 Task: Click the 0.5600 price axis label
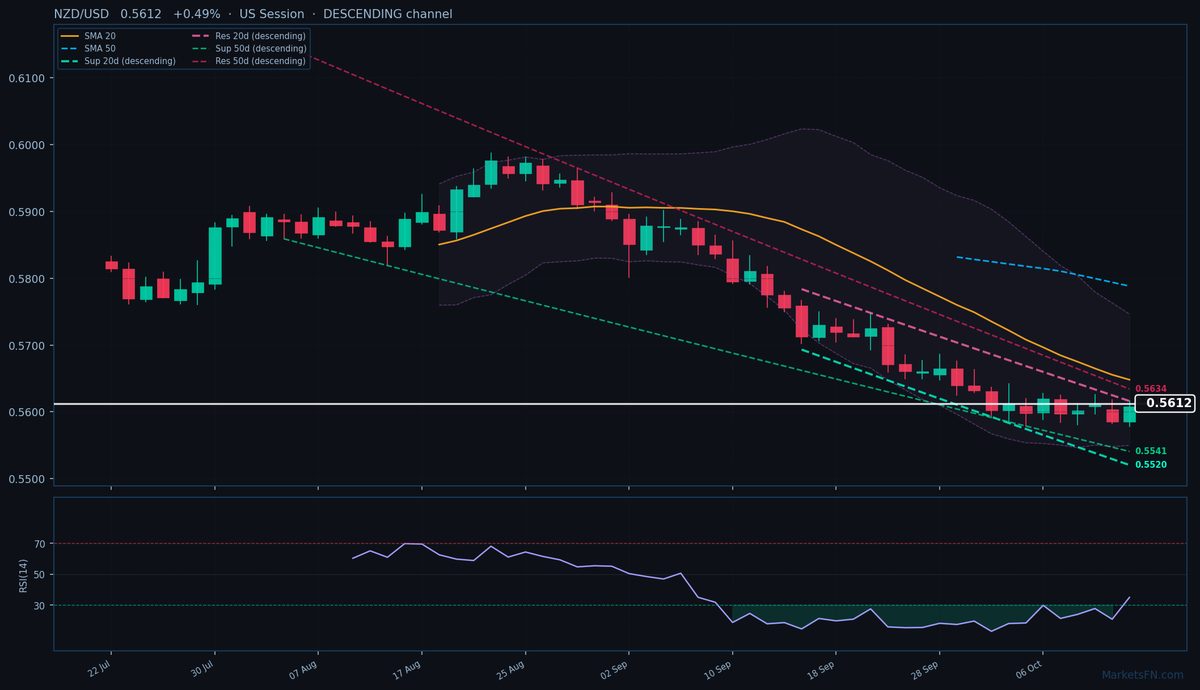[x=26, y=412]
